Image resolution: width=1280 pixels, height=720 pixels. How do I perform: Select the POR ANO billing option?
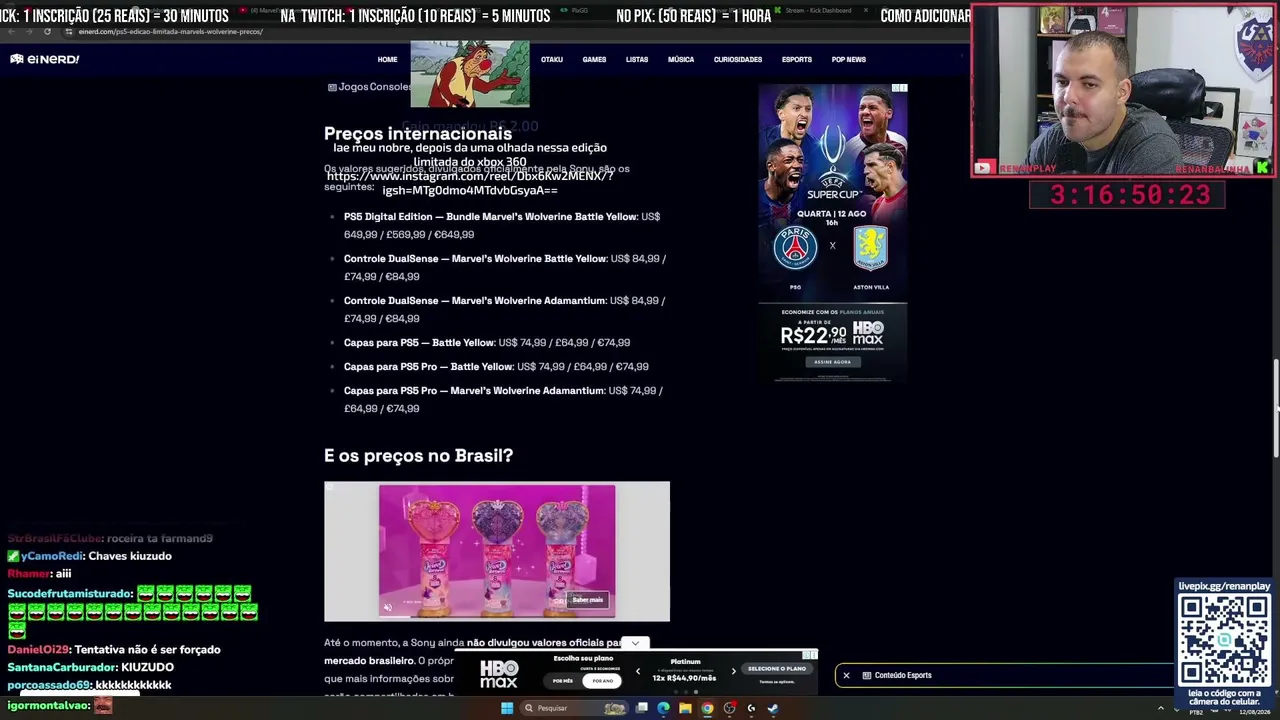602,681
